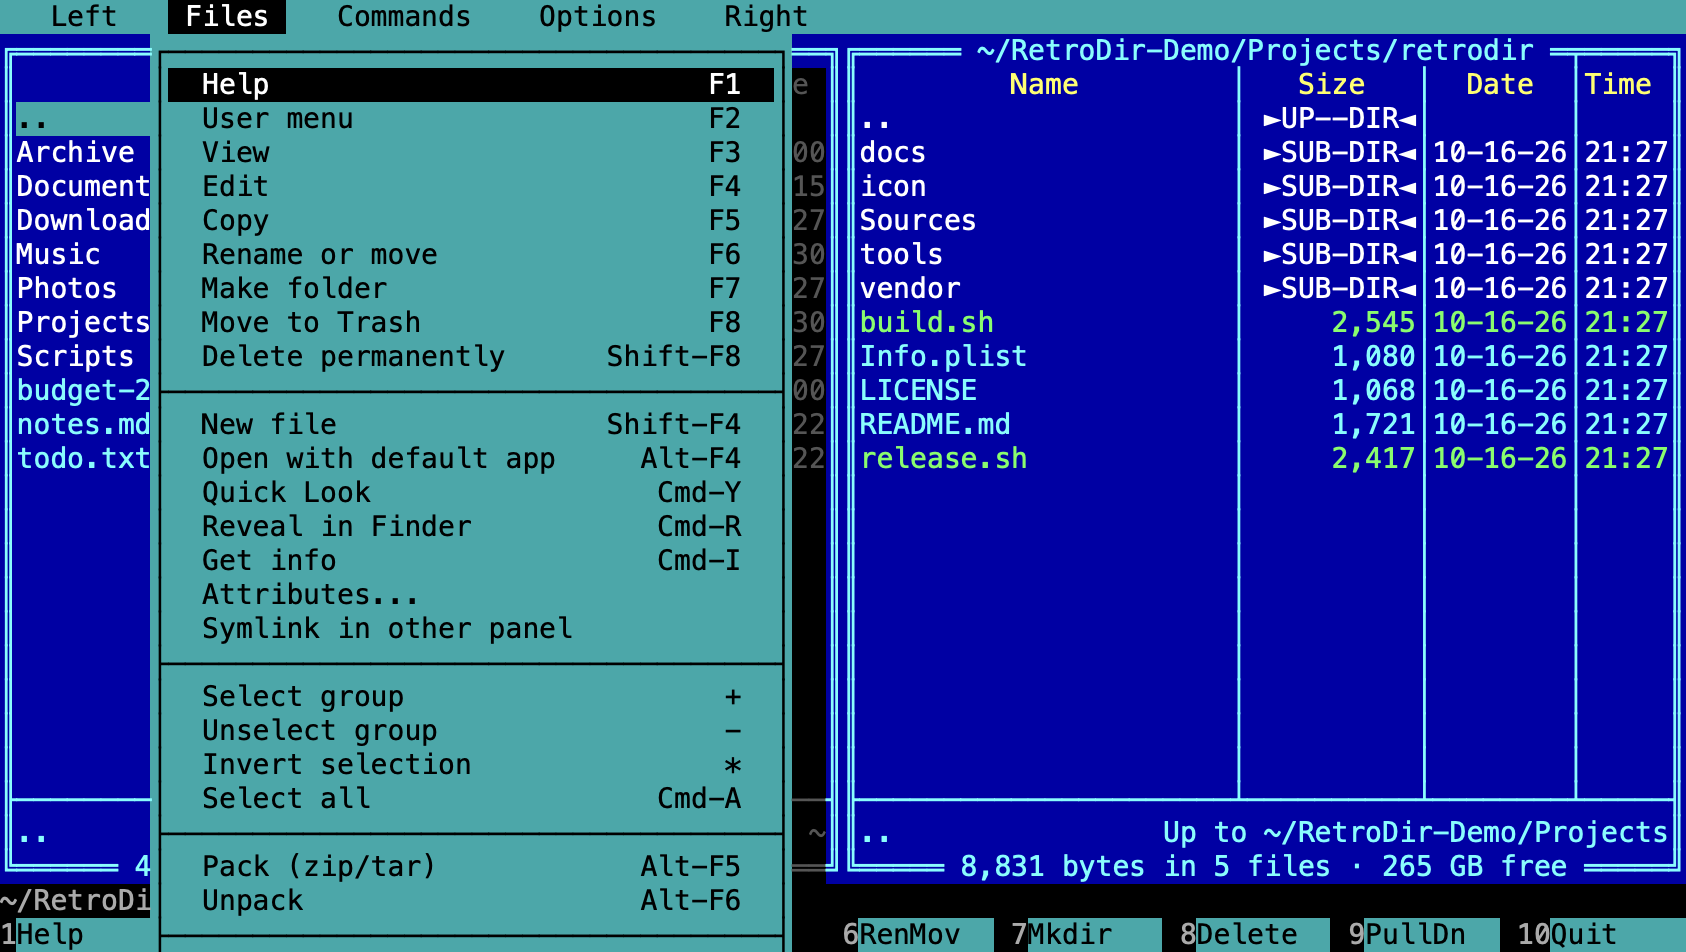Open the Options menu
Viewport: 1686px width, 952px height.
[x=598, y=17]
